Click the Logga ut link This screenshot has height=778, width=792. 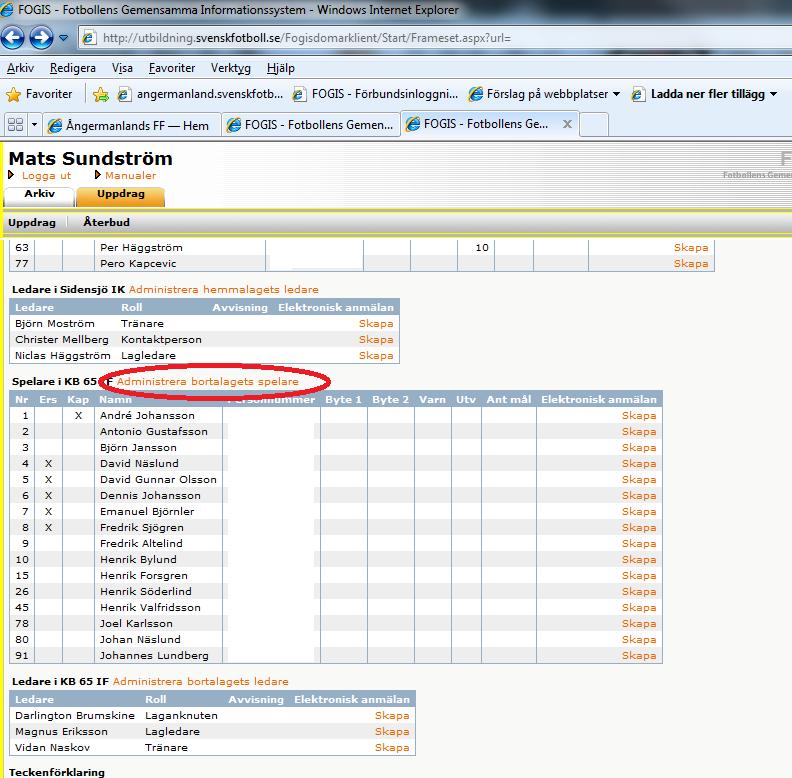pos(46,175)
